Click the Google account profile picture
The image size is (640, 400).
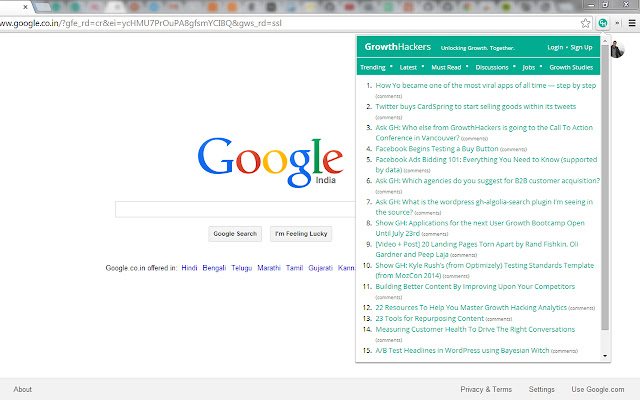(616, 51)
